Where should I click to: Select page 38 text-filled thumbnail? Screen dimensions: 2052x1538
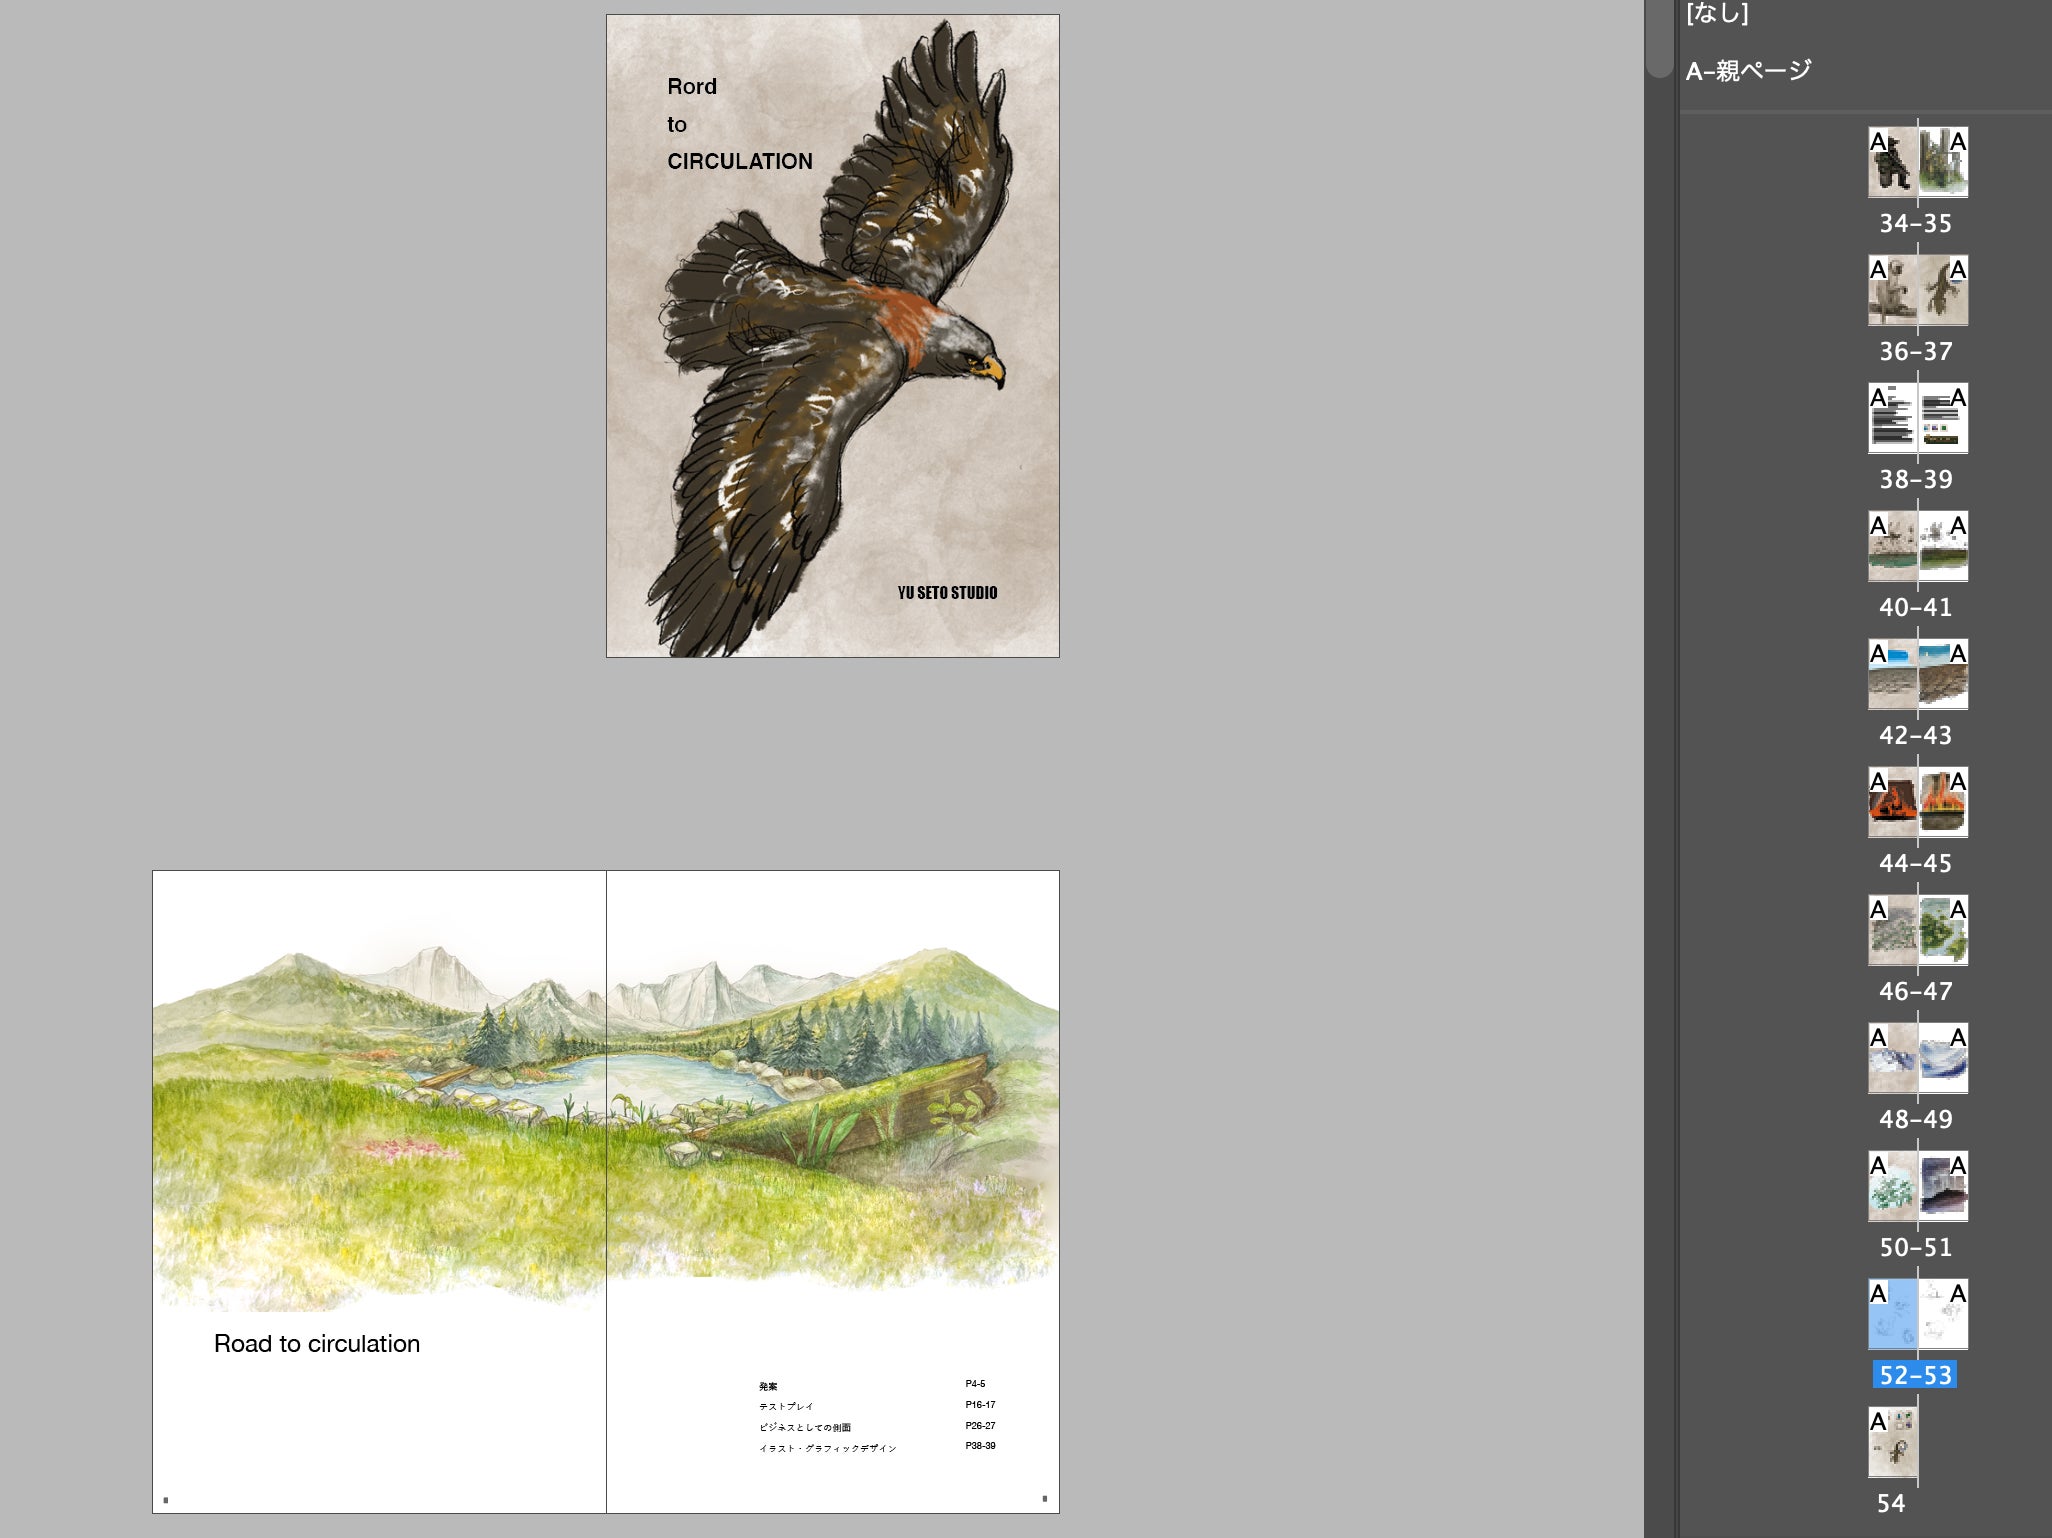tap(1892, 418)
